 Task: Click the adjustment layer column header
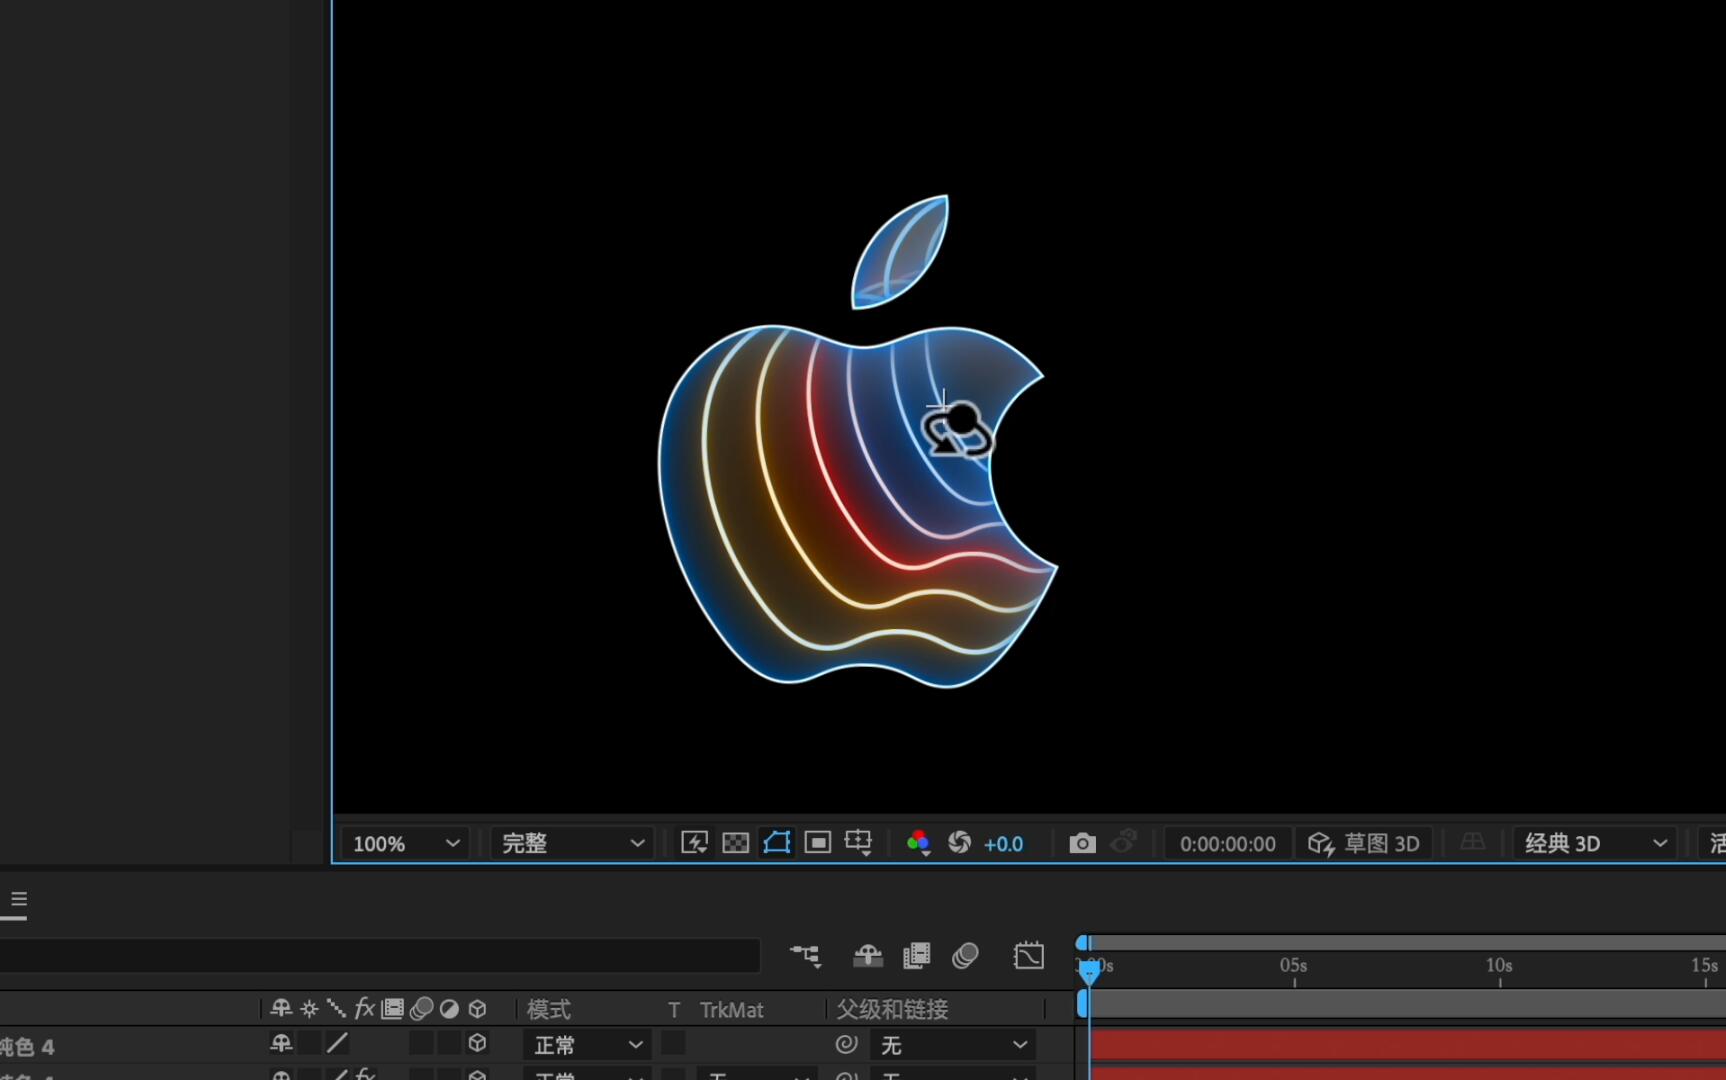[449, 1008]
